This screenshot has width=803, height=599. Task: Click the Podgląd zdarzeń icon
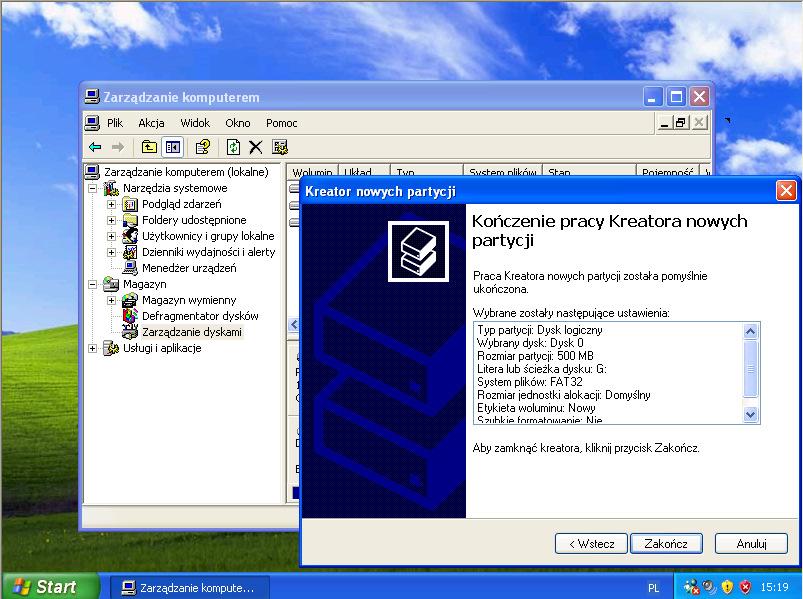point(130,205)
